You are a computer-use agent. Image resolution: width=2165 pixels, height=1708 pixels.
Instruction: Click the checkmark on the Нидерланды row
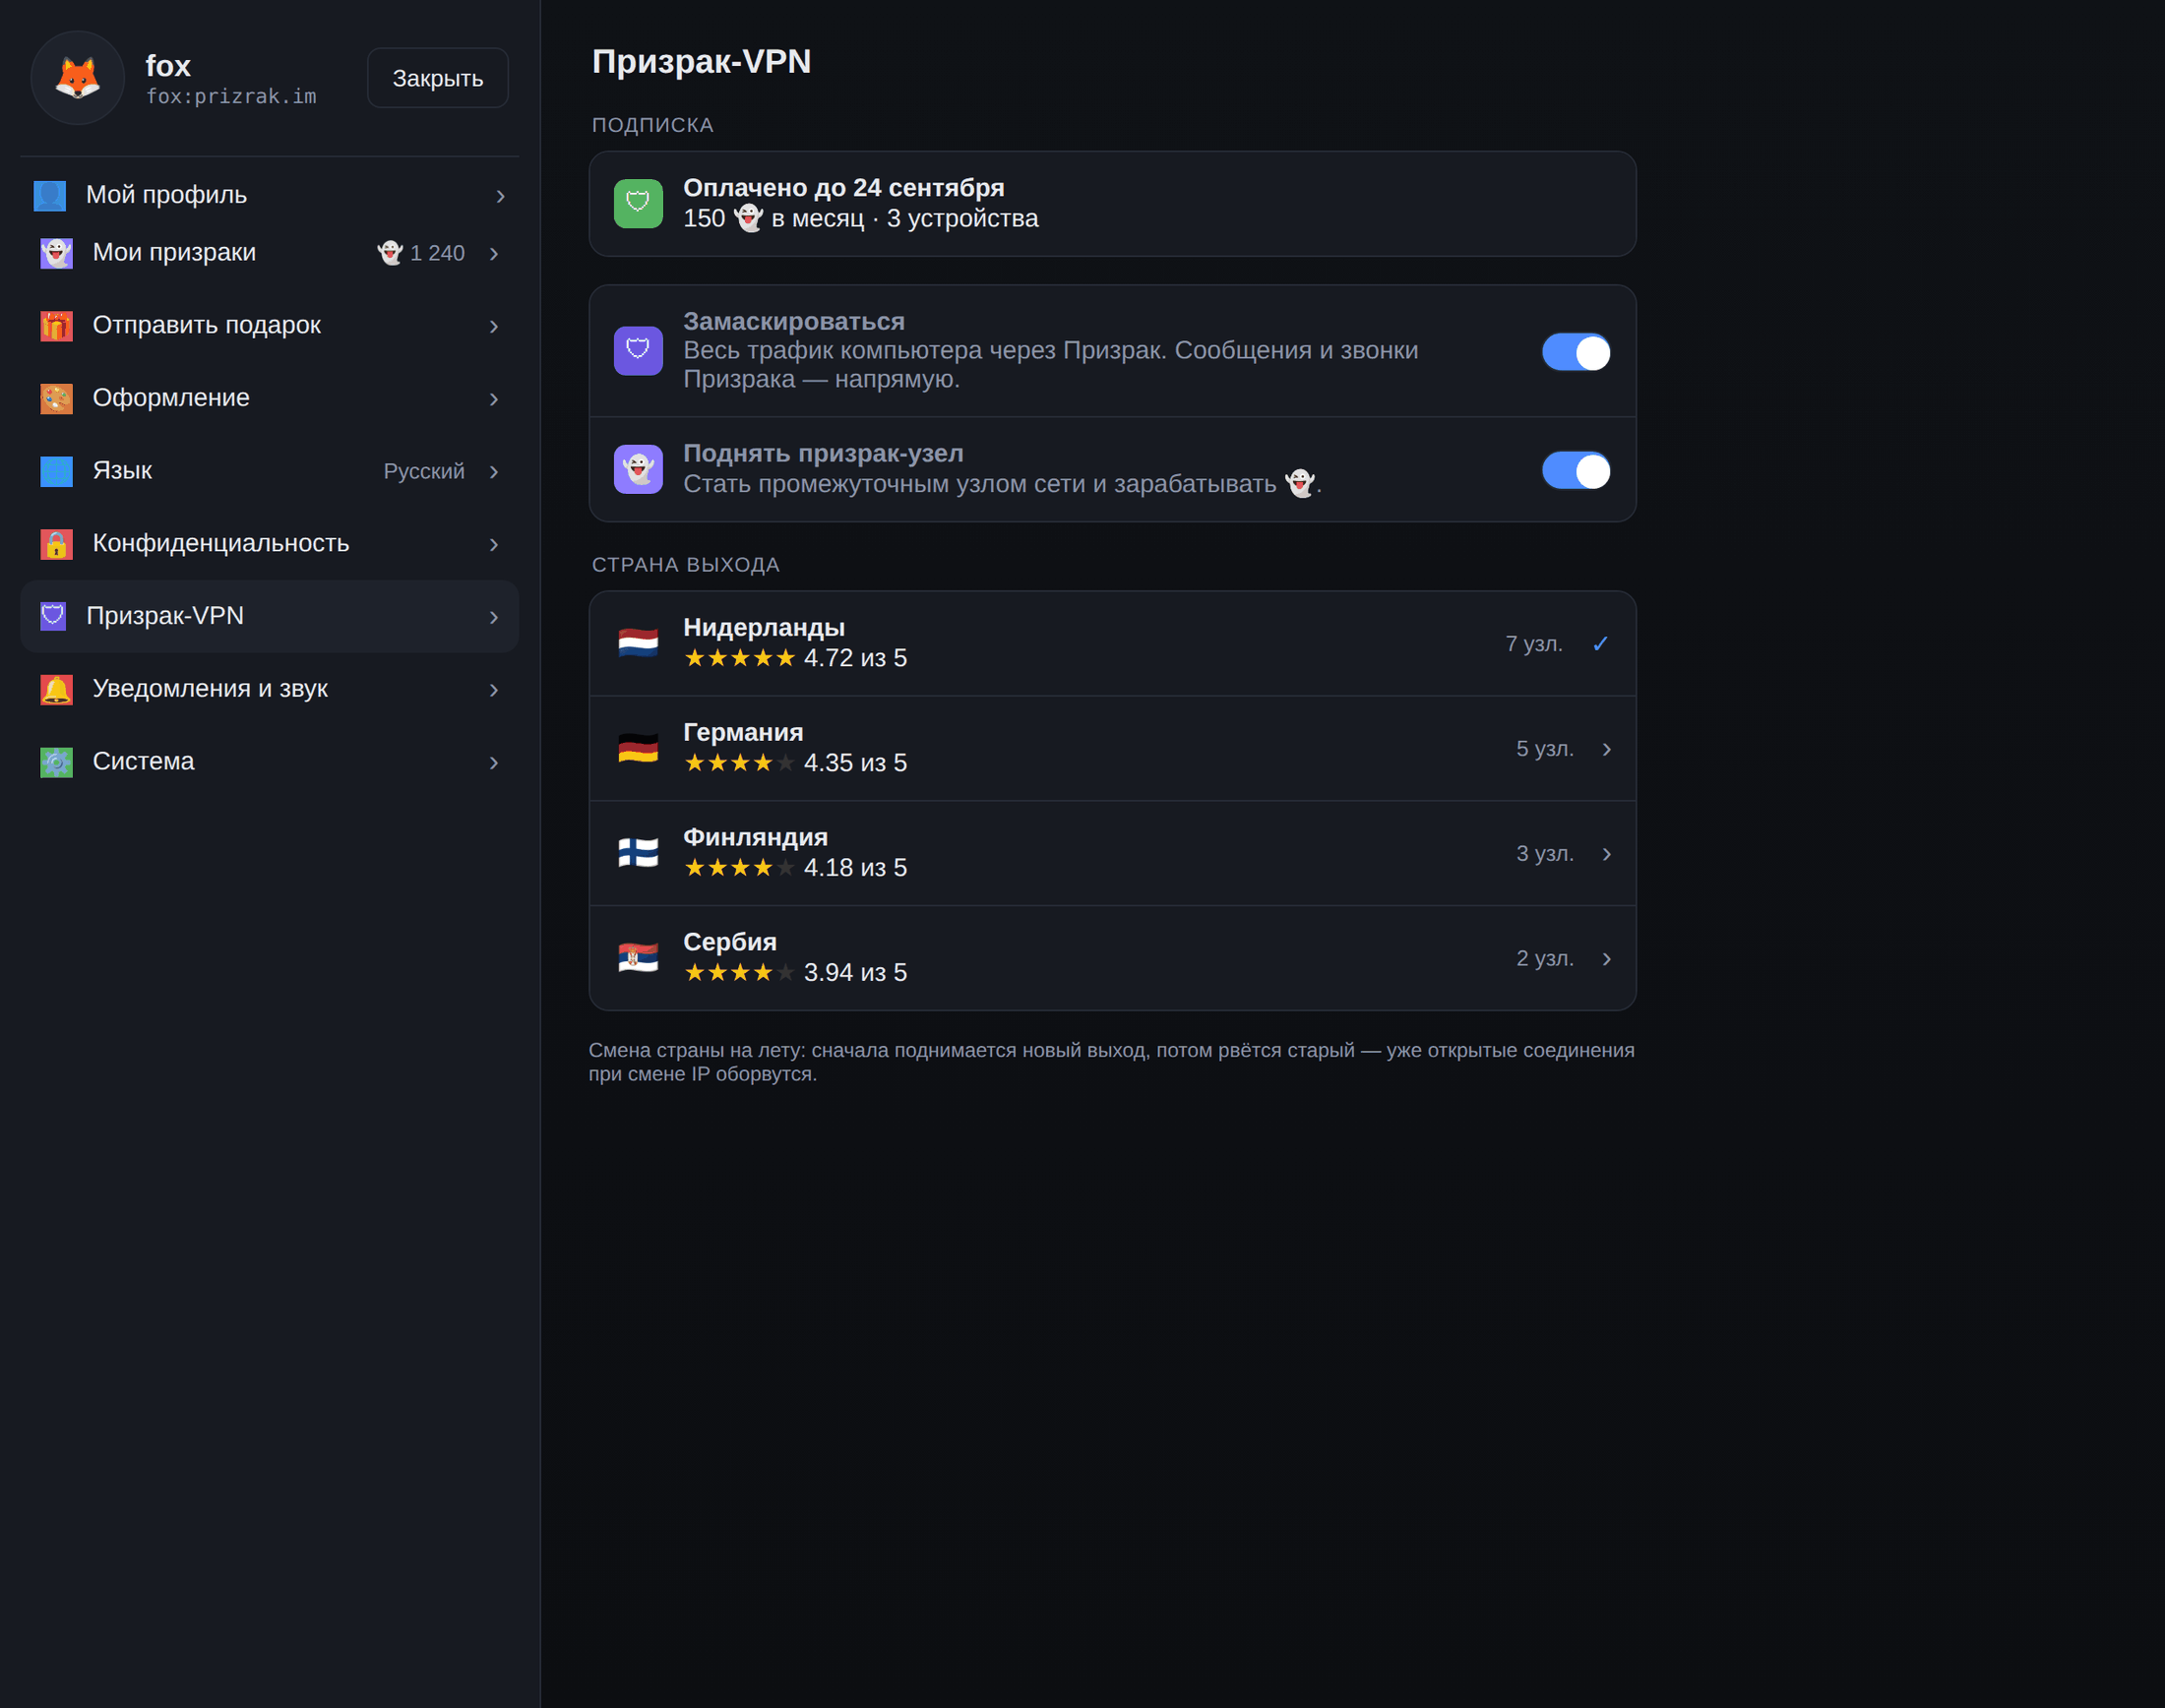1600,644
